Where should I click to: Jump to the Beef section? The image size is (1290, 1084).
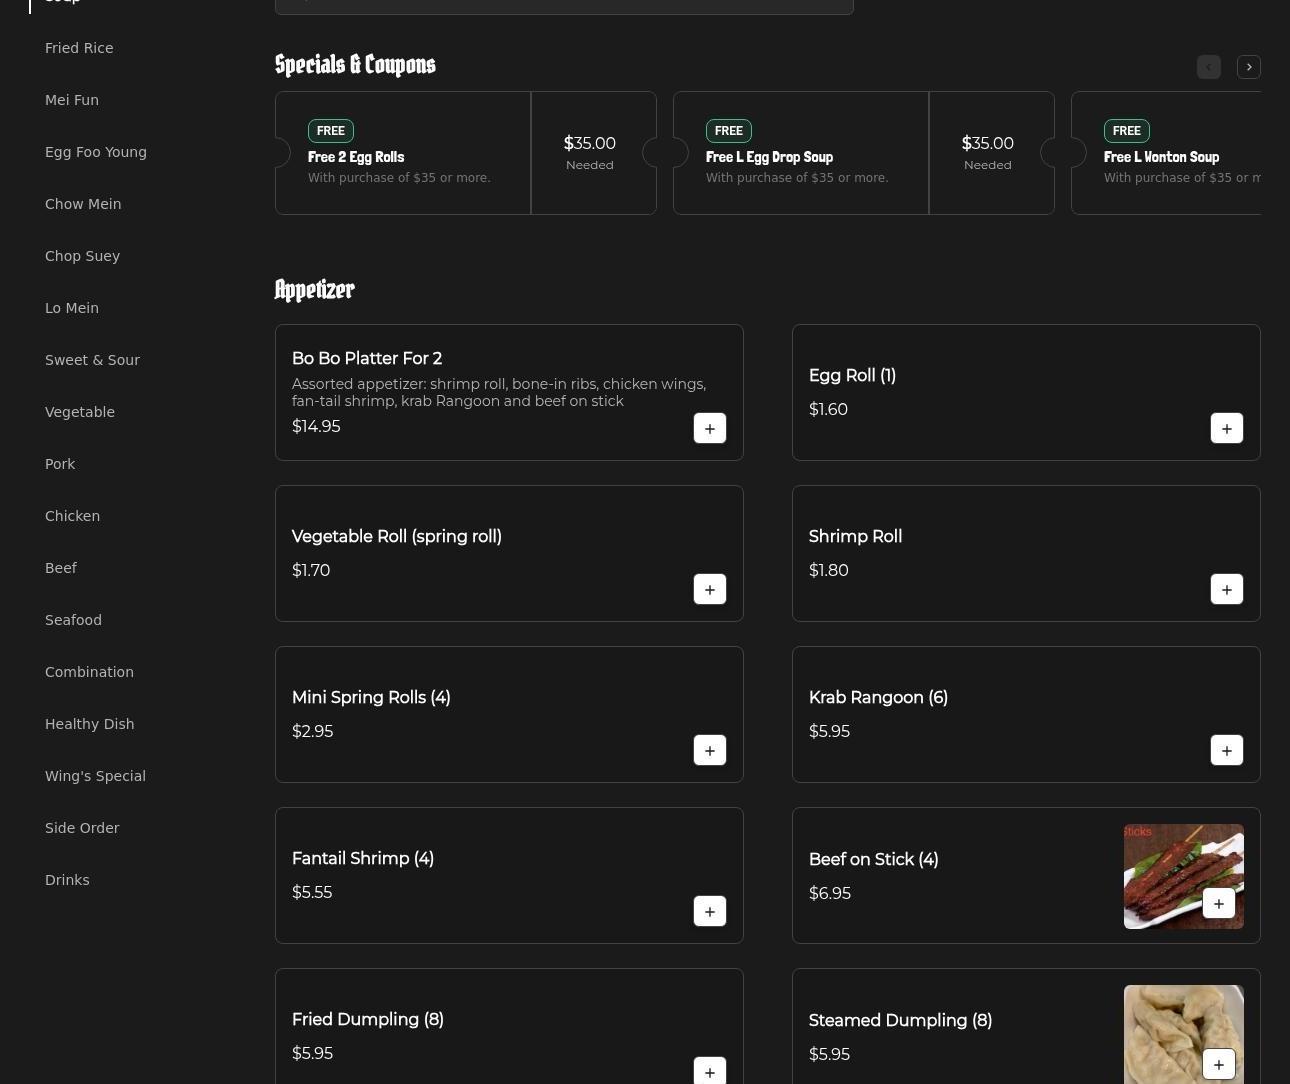[61, 568]
